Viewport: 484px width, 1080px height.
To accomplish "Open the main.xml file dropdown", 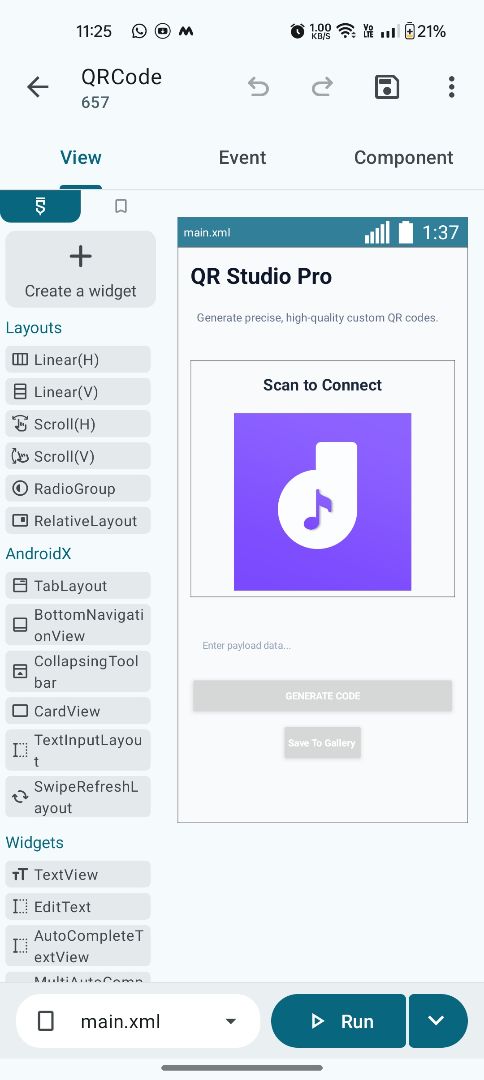I will 138,1021.
